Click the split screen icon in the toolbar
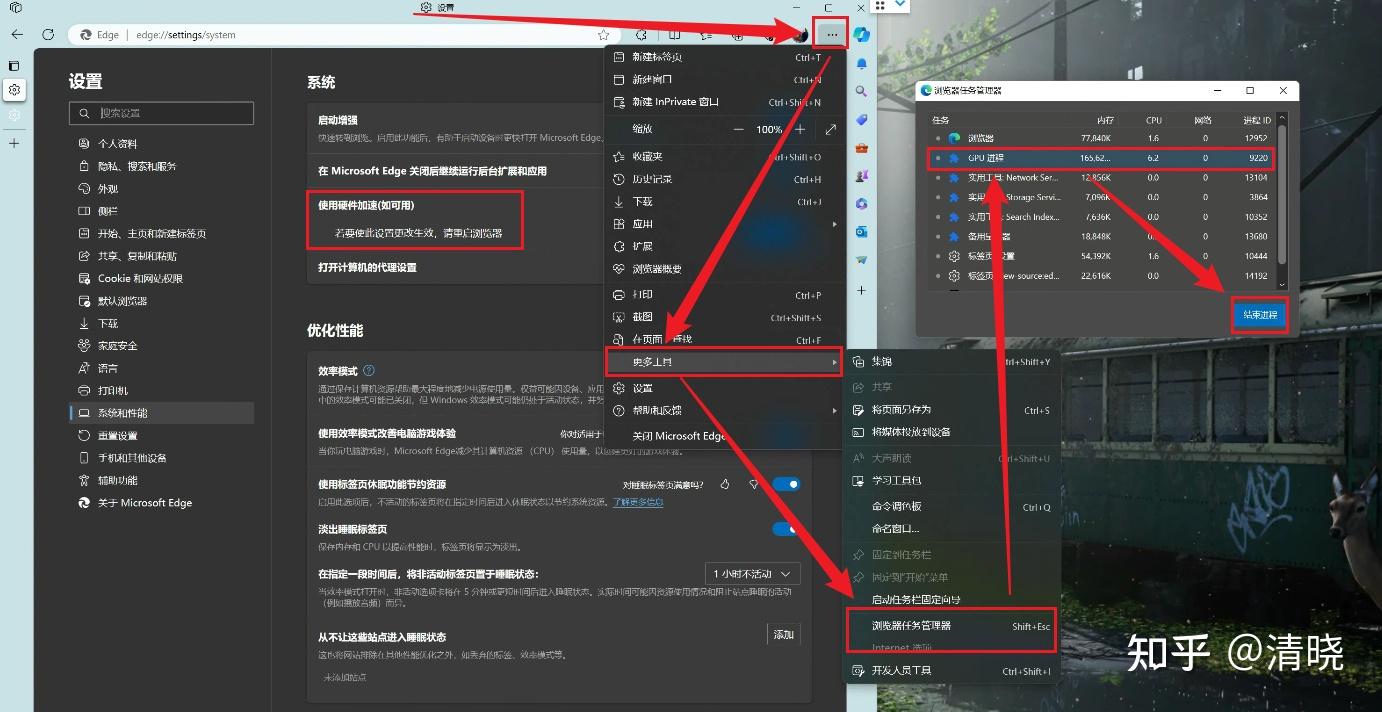This screenshot has width=1382, height=712. tap(675, 34)
